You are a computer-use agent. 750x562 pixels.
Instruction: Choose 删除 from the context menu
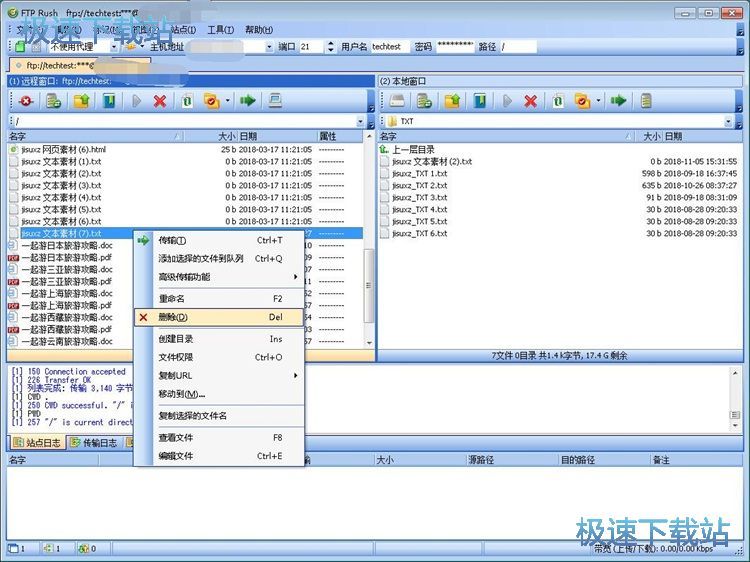(x=219, y=317)
